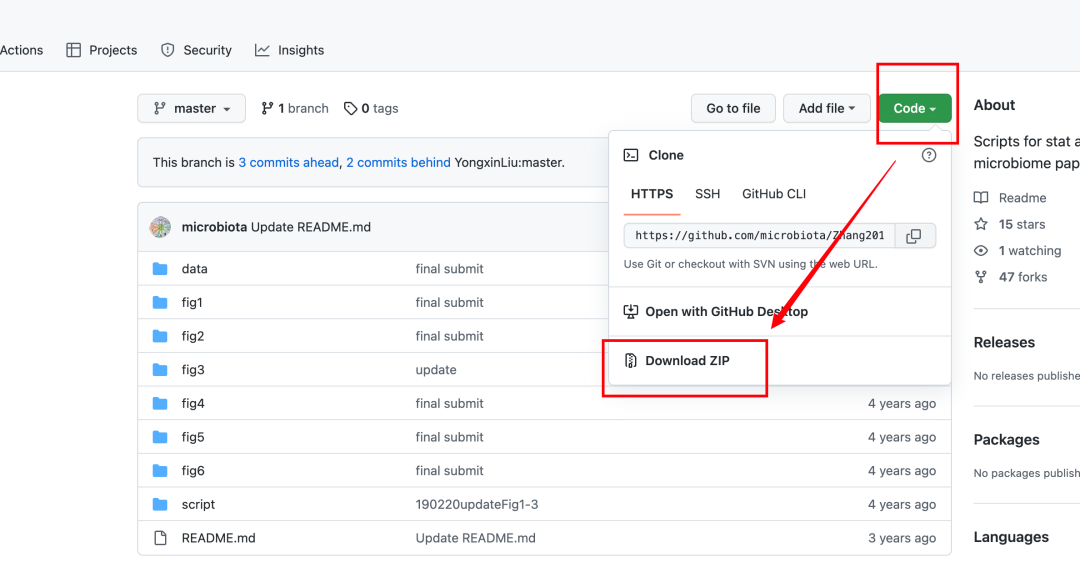The height and width of the screenshot is (562, 1080).
Task: Click the star icon beside 15 stars
Action: (x=981, y=224)
